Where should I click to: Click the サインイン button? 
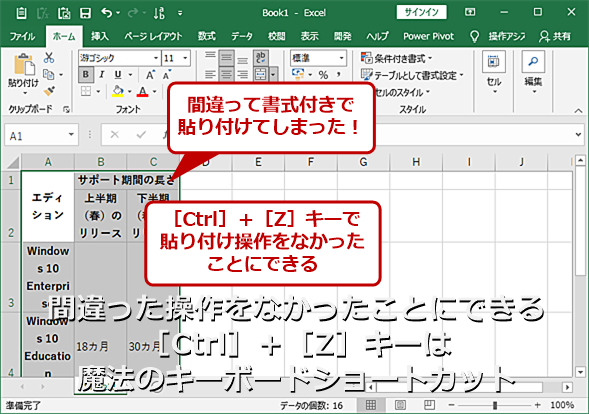coord(421,12)
